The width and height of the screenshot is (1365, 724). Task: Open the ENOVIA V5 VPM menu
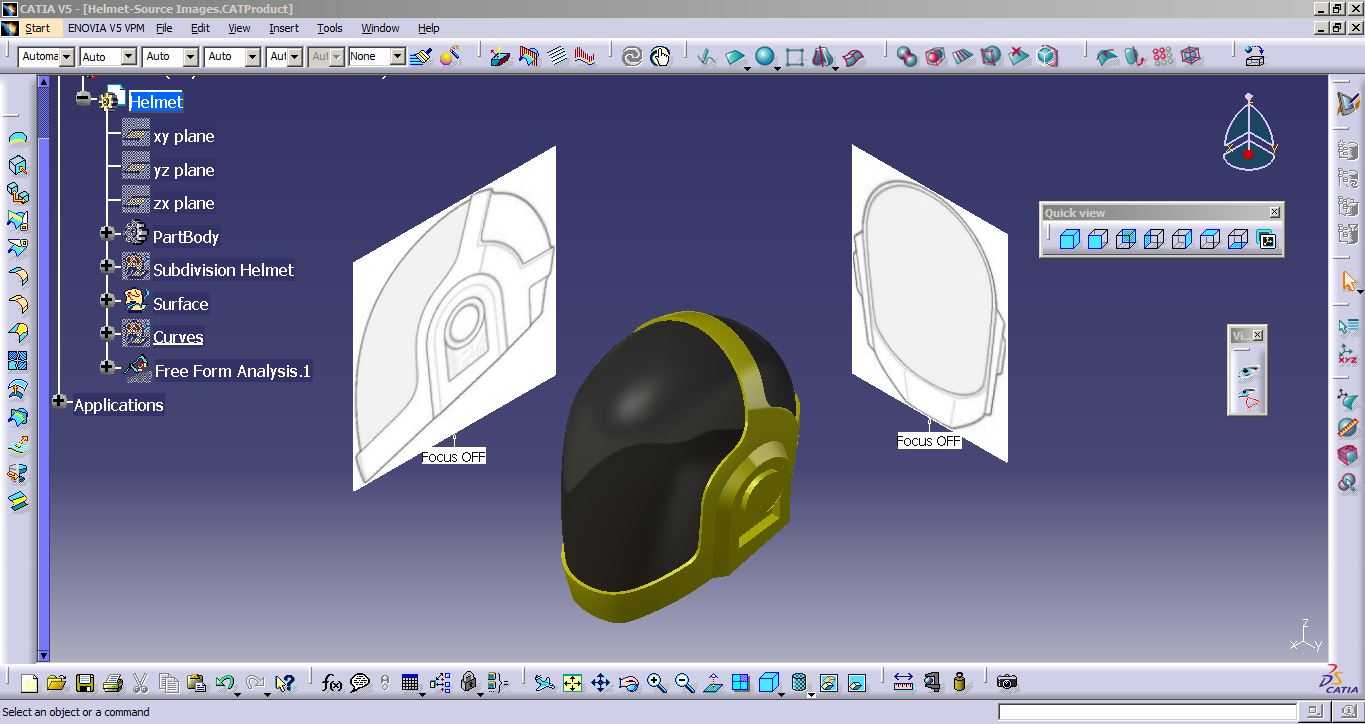click(106, 28)
